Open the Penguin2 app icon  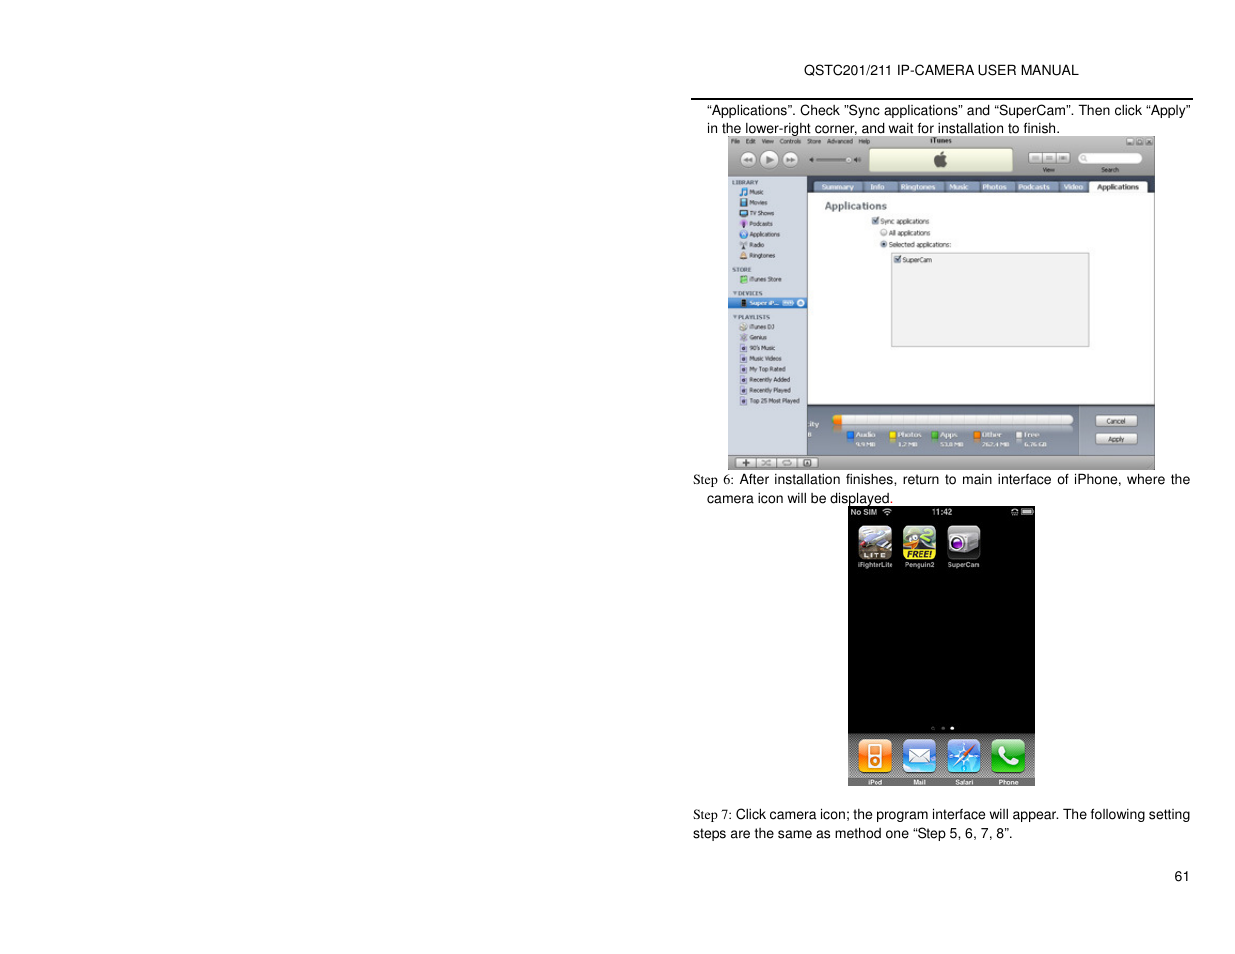[919, 543]
